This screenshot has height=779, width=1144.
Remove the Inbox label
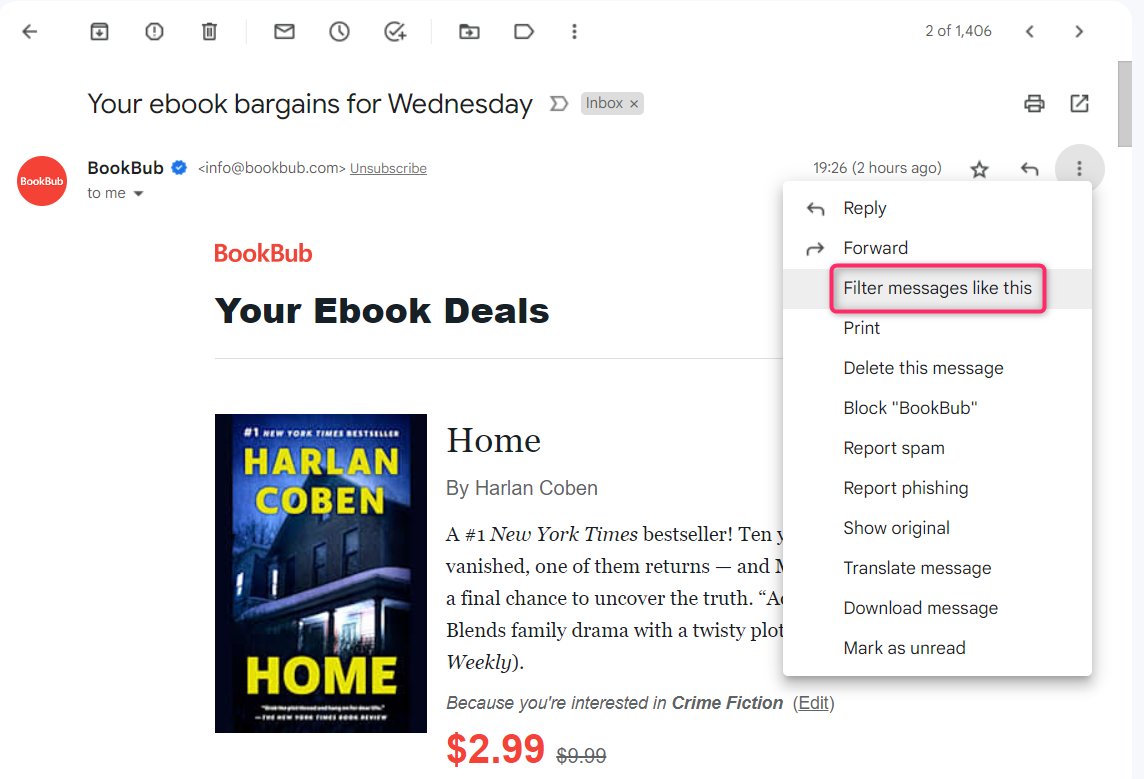tap(636, 103)
